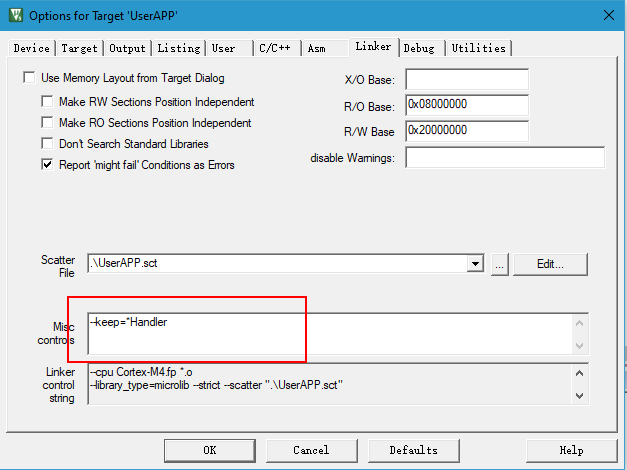Go to the Listing tab

tap(179, 48)
